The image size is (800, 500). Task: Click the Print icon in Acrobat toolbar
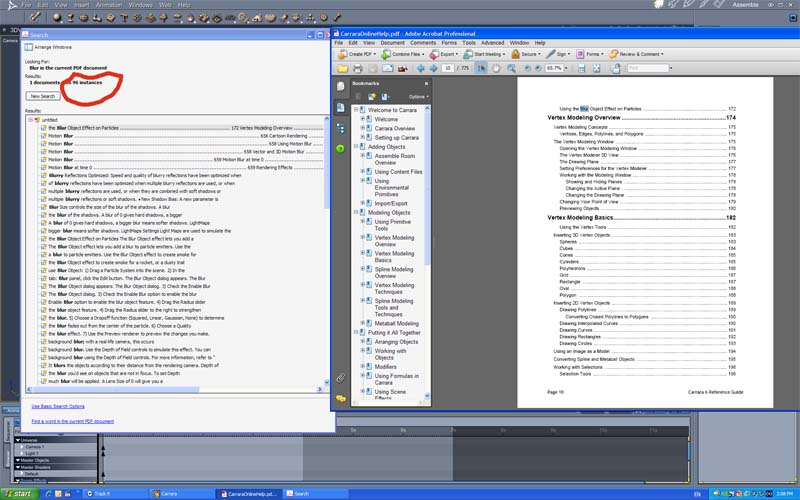(358, 68)
